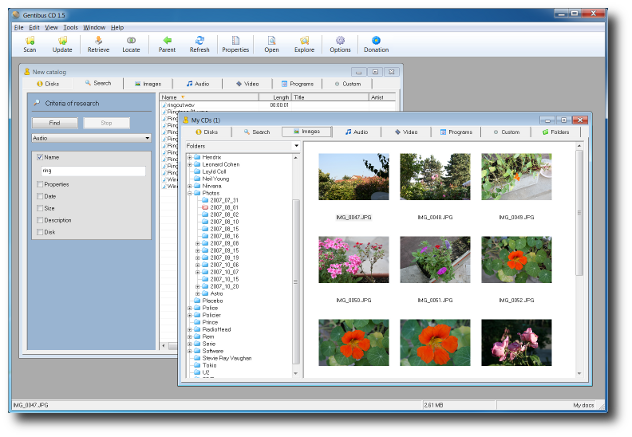The image size is (632, 437).
Task: Uncheck the Name search criterion
Action: 40,158
